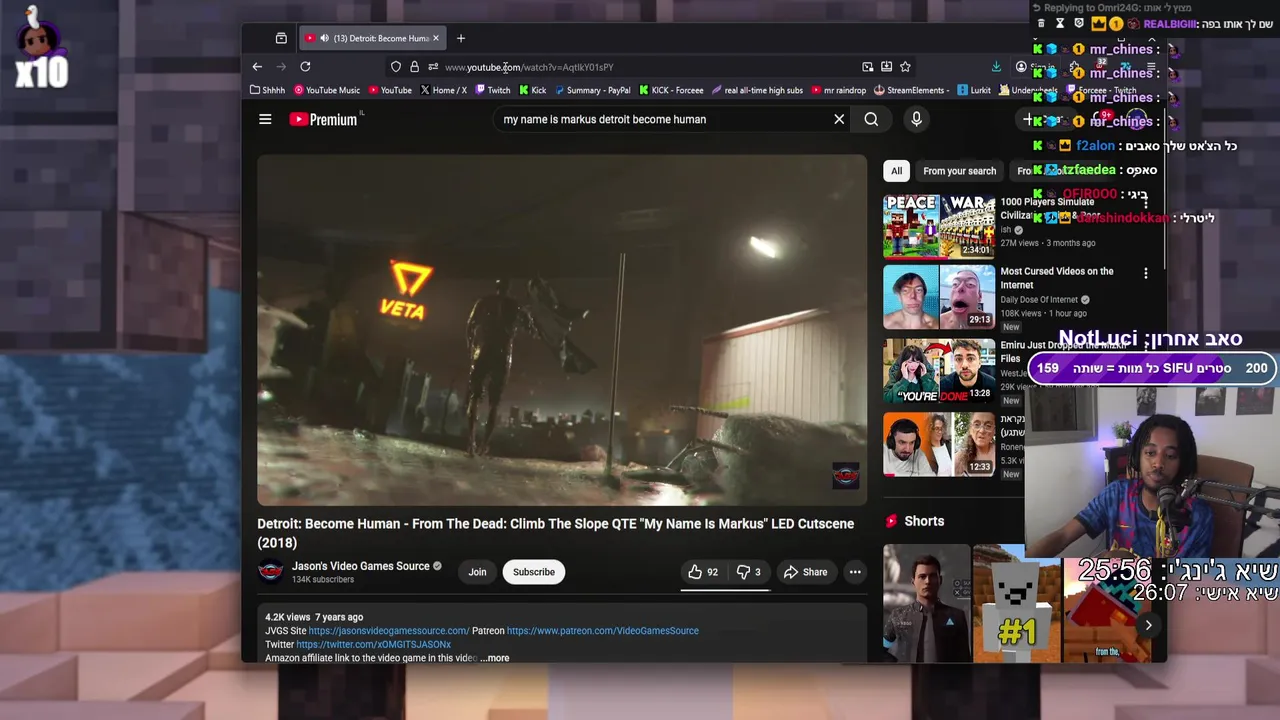Open Emiru Just Dropped video thumbnail
The image size is (1280, 720).
[939, 370]
